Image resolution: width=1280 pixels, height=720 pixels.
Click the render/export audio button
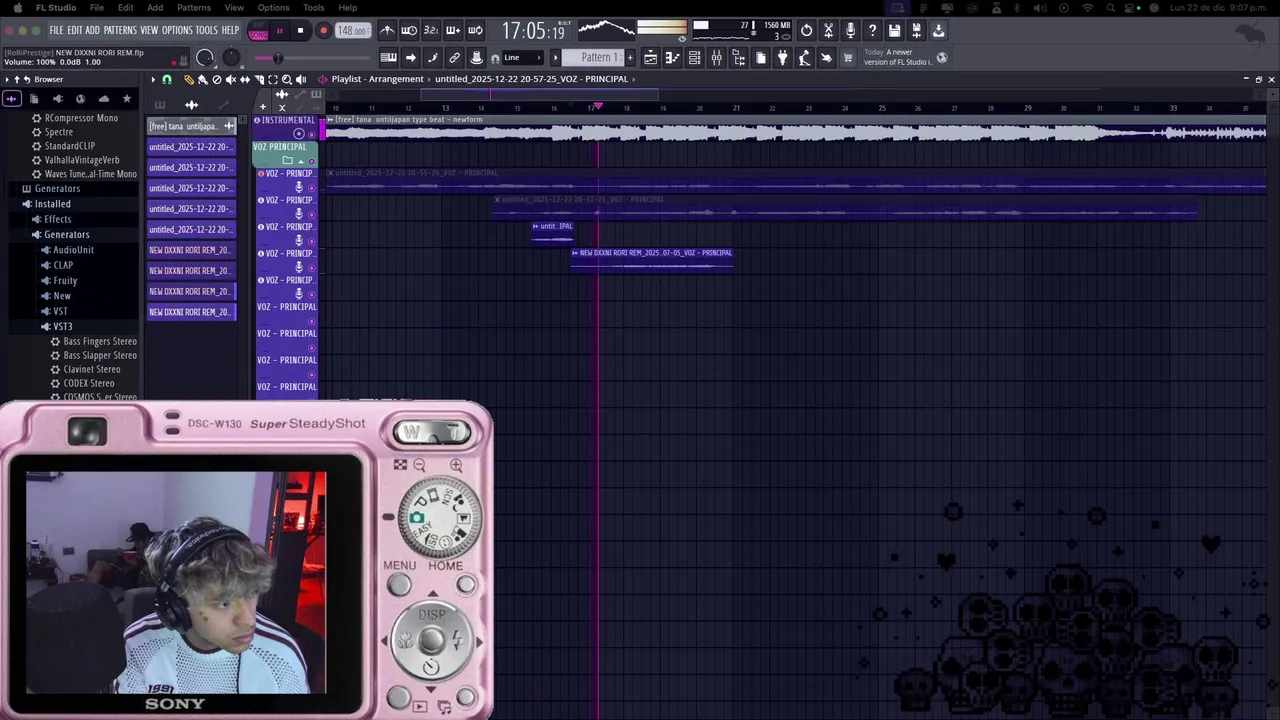click(916, 30)
